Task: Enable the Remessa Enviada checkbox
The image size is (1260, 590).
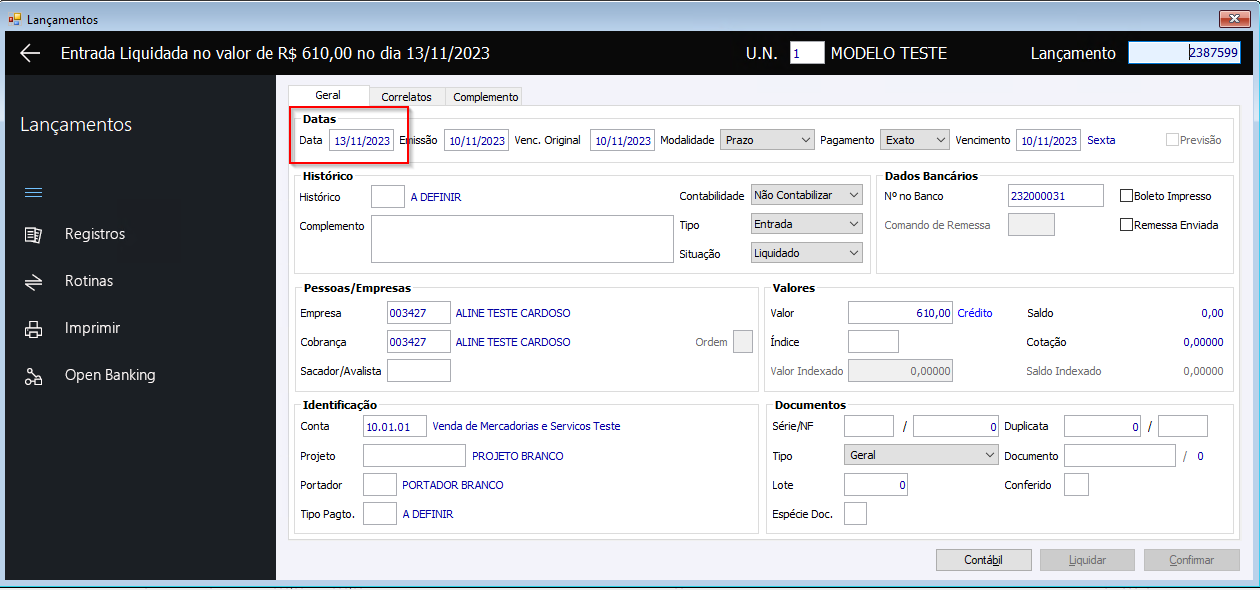Action: click(1126, 225)
